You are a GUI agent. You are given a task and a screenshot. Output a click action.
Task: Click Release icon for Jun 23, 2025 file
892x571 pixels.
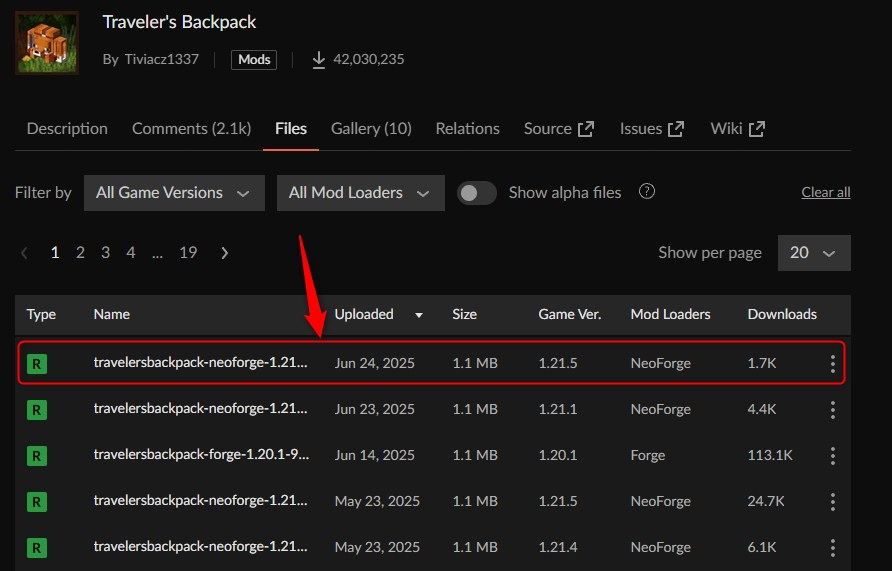pos(37,409)
